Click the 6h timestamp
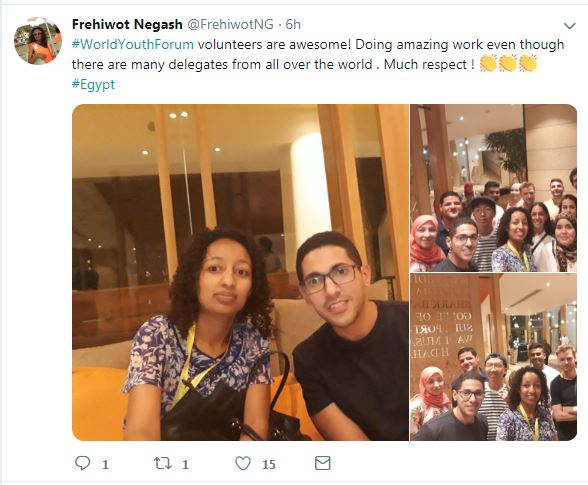Screen dimensions: 588x485 pos(293,24)
